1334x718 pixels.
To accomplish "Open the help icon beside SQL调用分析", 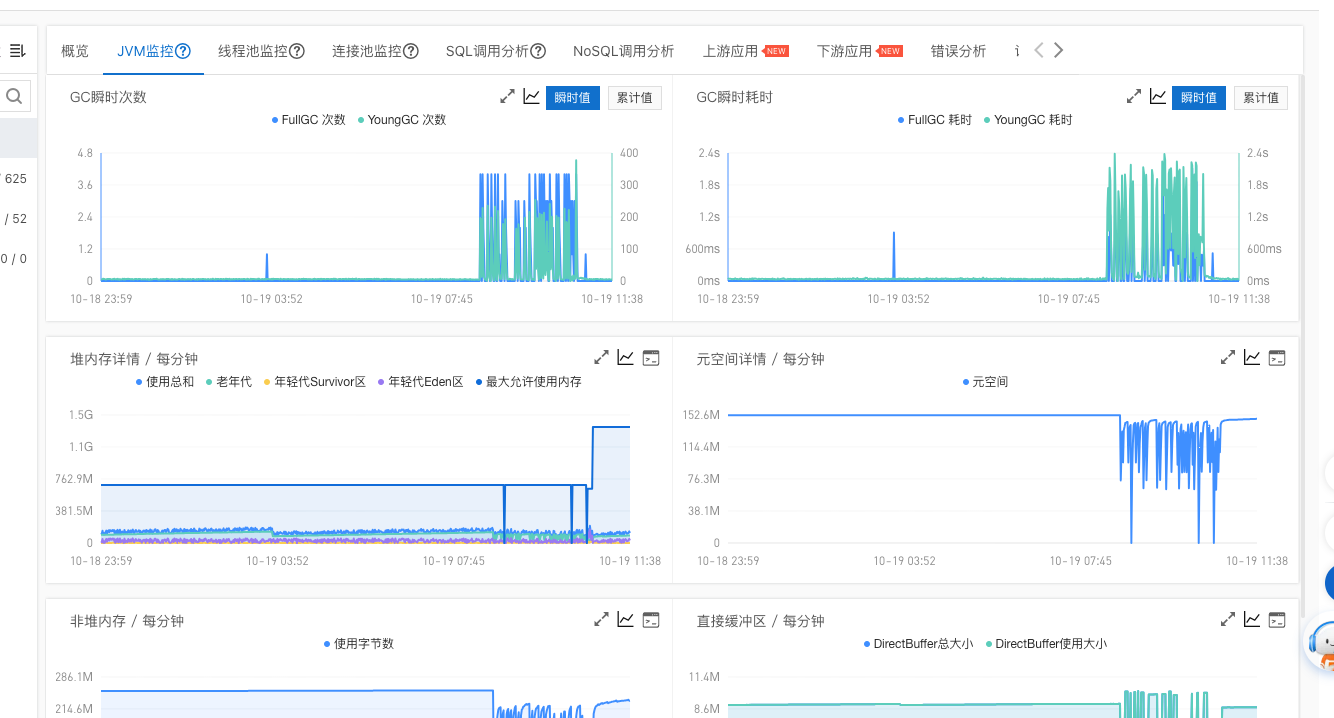I will [538, 51].
